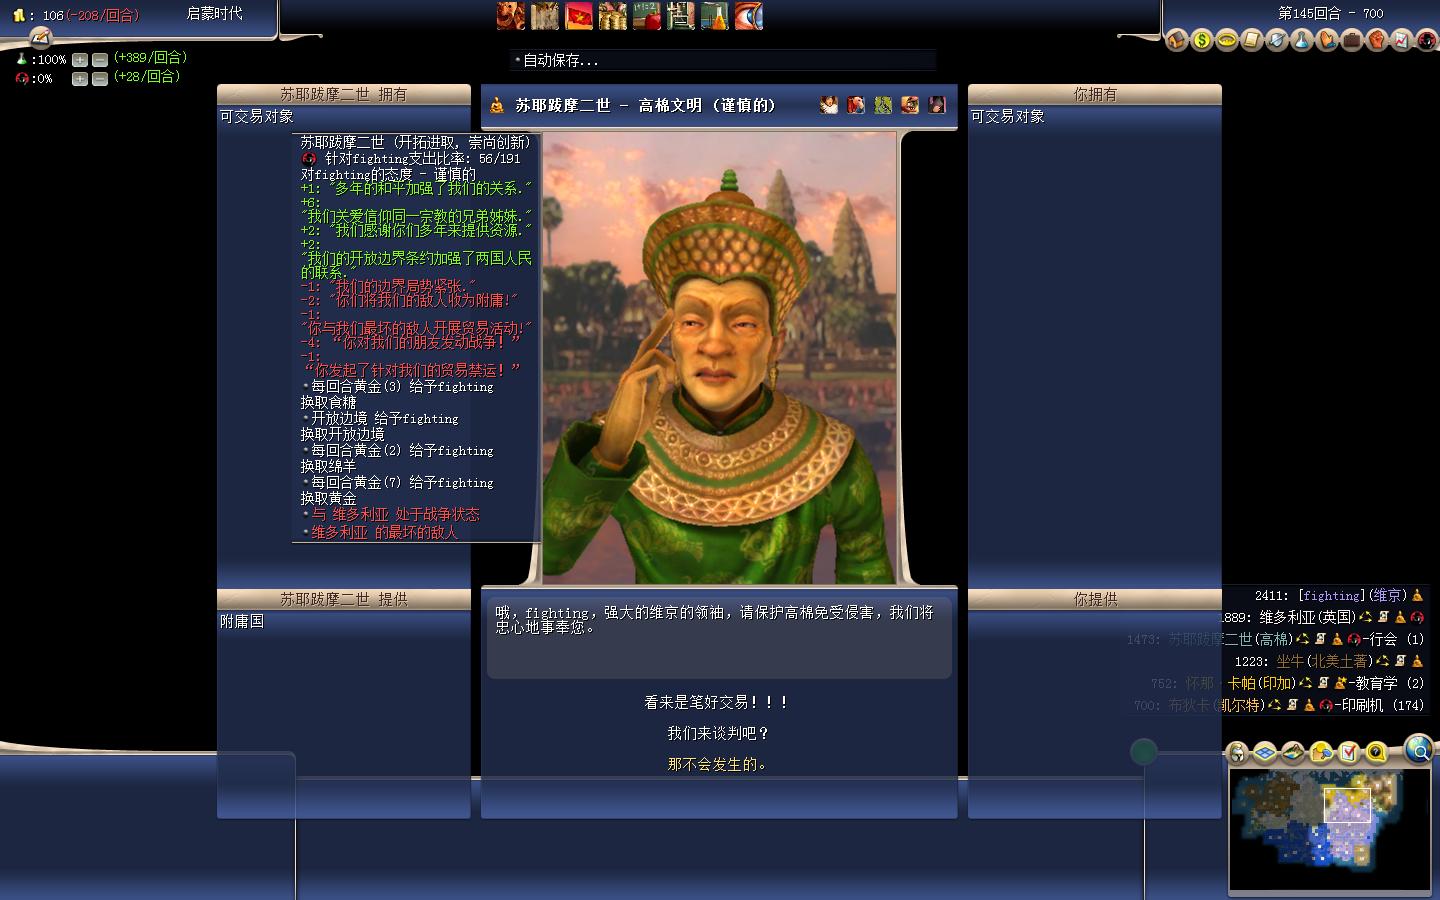Click the 第145回合 - 700 turn display
Image resolution: width=1440 pixels, height=900 pixels.
(1330, 14)
